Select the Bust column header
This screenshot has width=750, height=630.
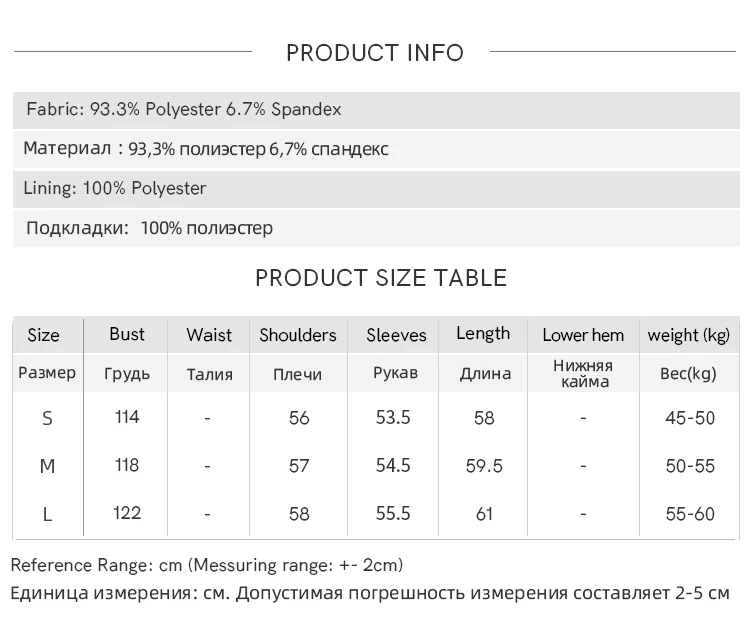point(126,334)
